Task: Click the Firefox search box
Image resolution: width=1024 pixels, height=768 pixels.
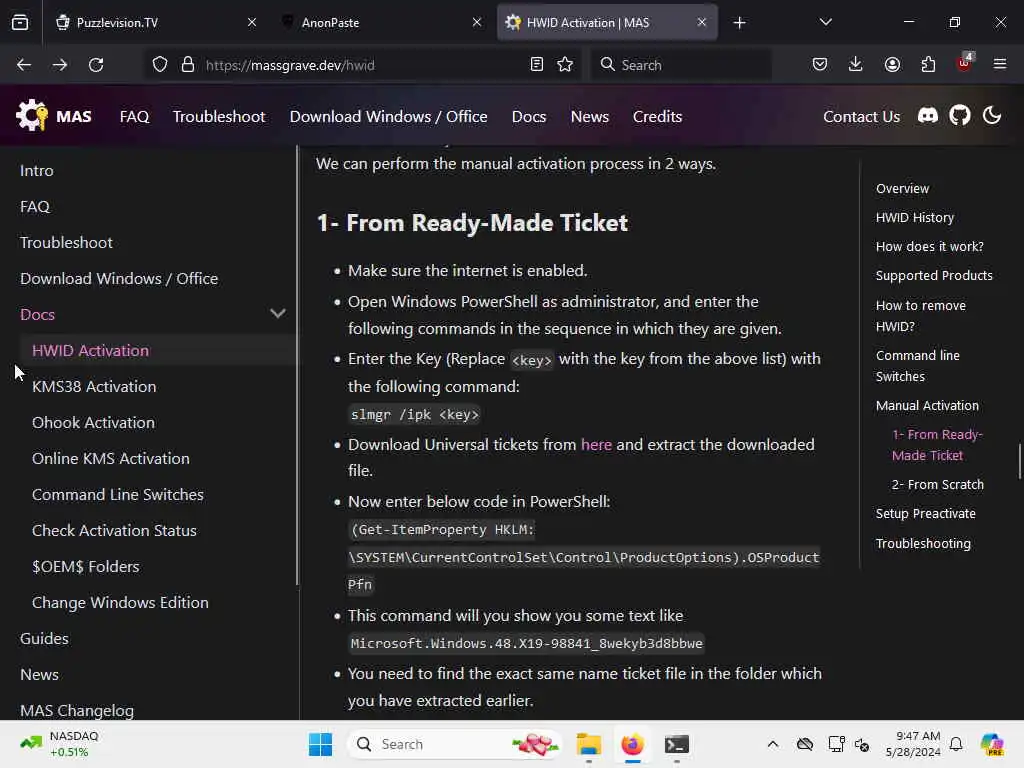Action: tap(681, 65)
